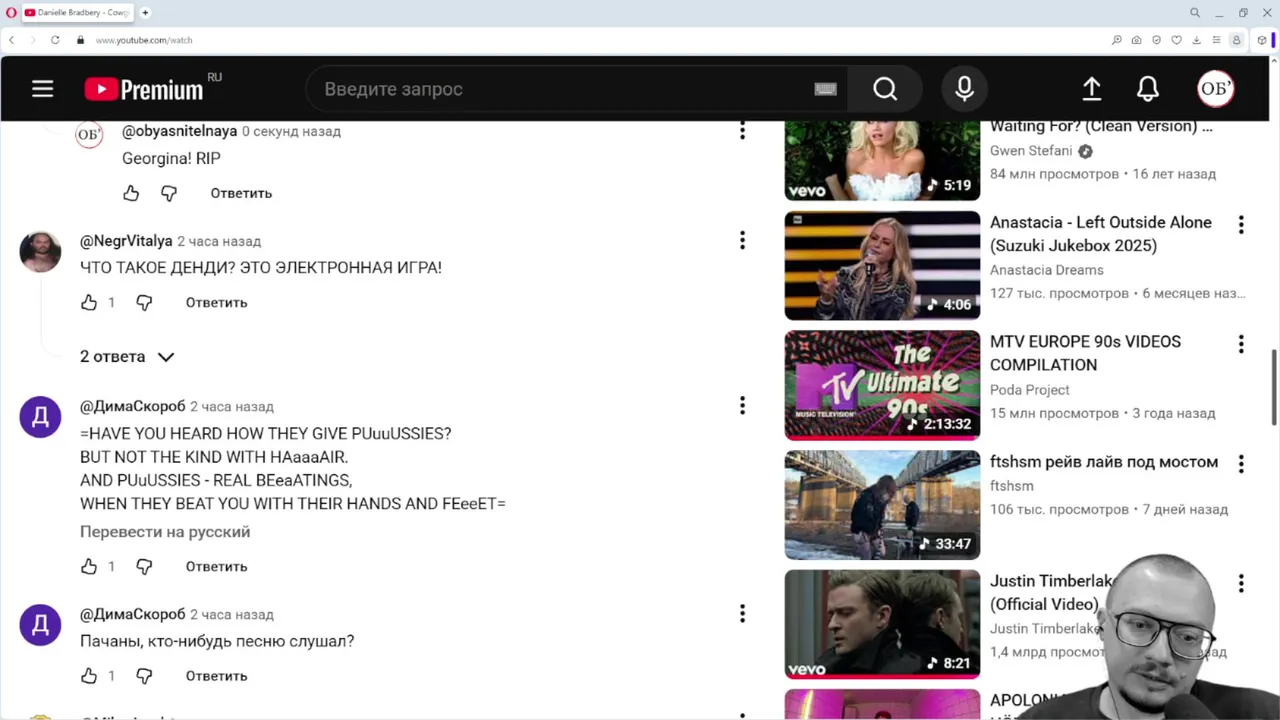The width and height of the screenshot is (1280, 720).
Task: Reload the current page
Action: 55,40
